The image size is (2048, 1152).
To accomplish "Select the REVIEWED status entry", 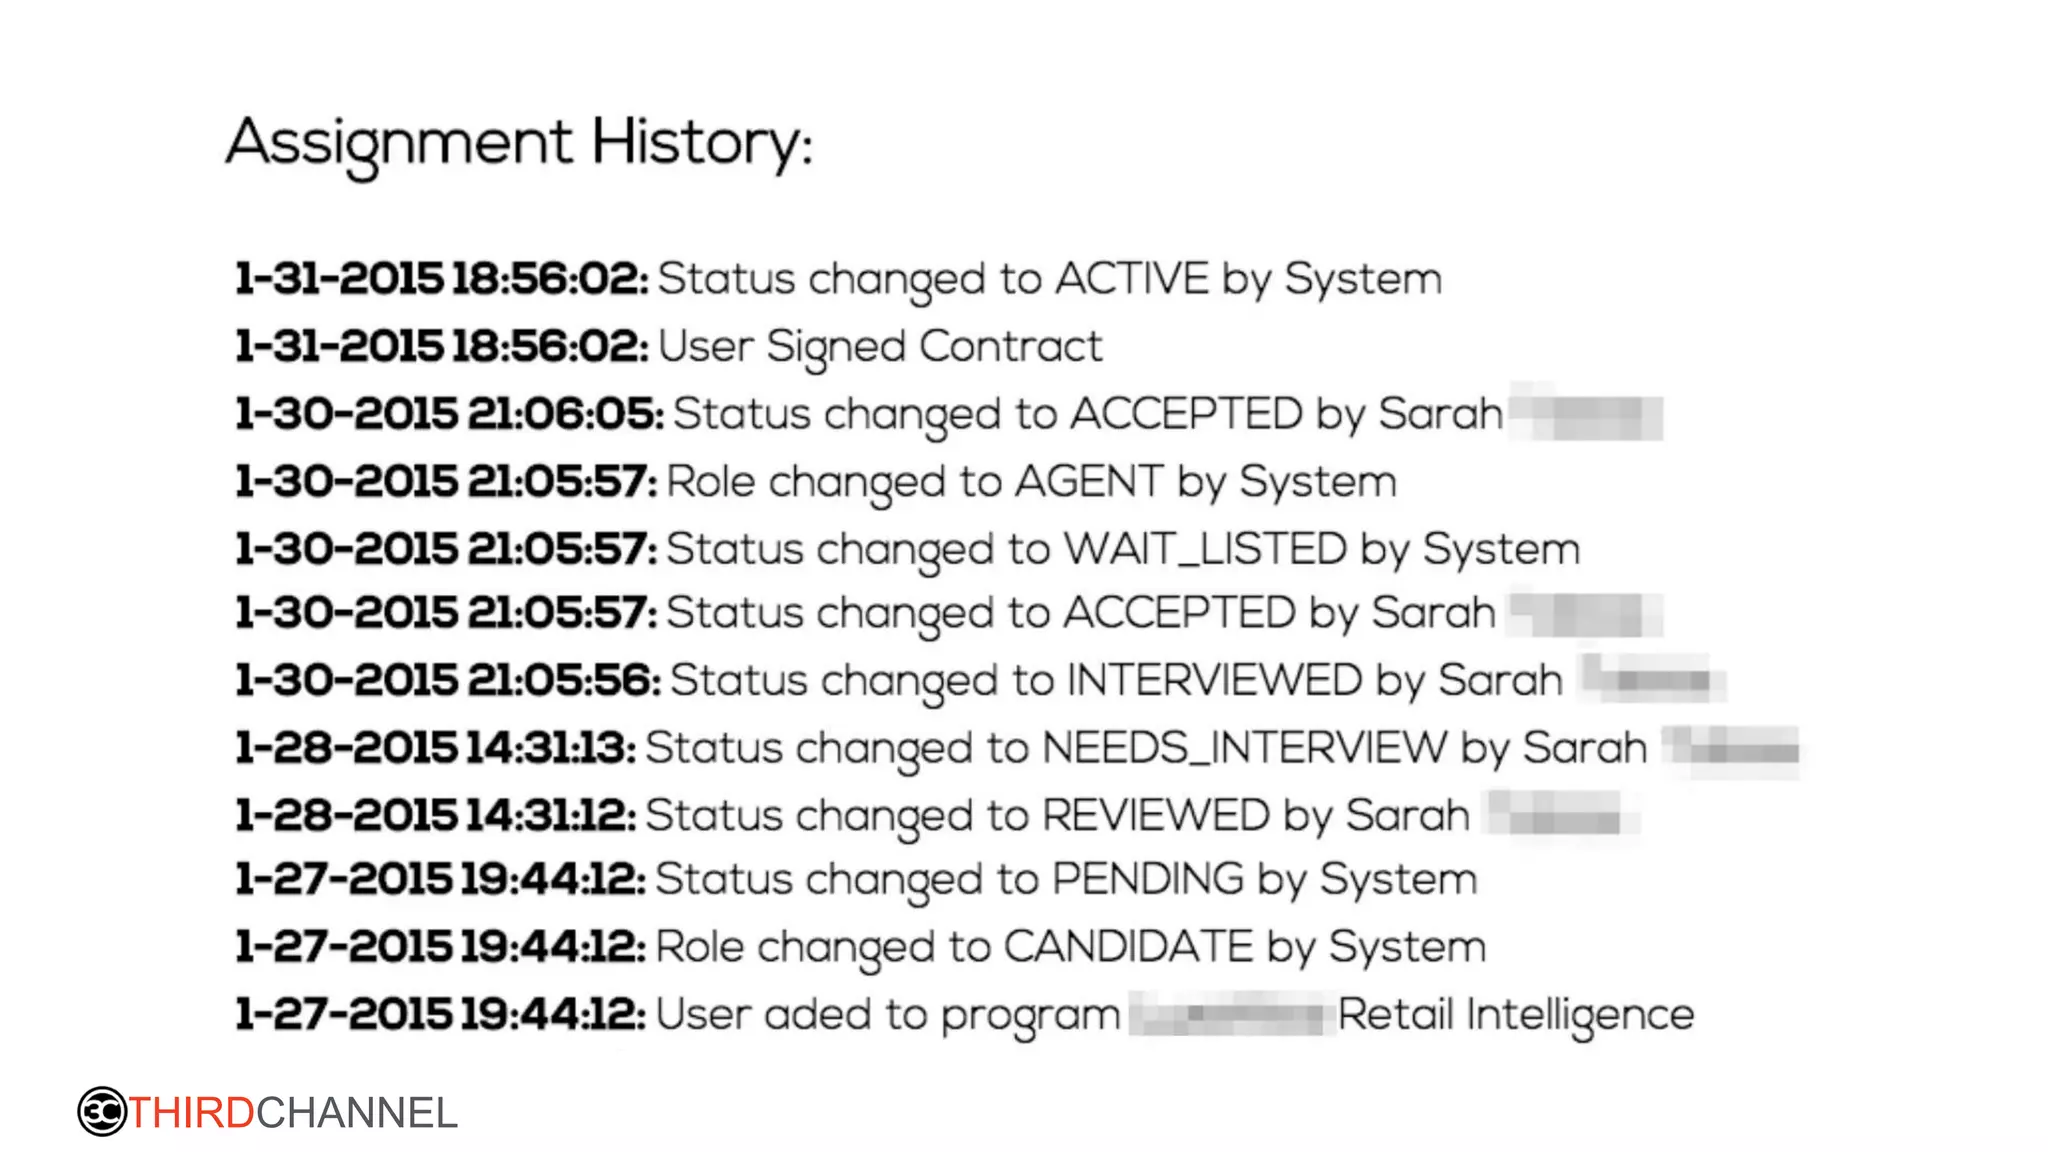I will (x=1057, y=815).
